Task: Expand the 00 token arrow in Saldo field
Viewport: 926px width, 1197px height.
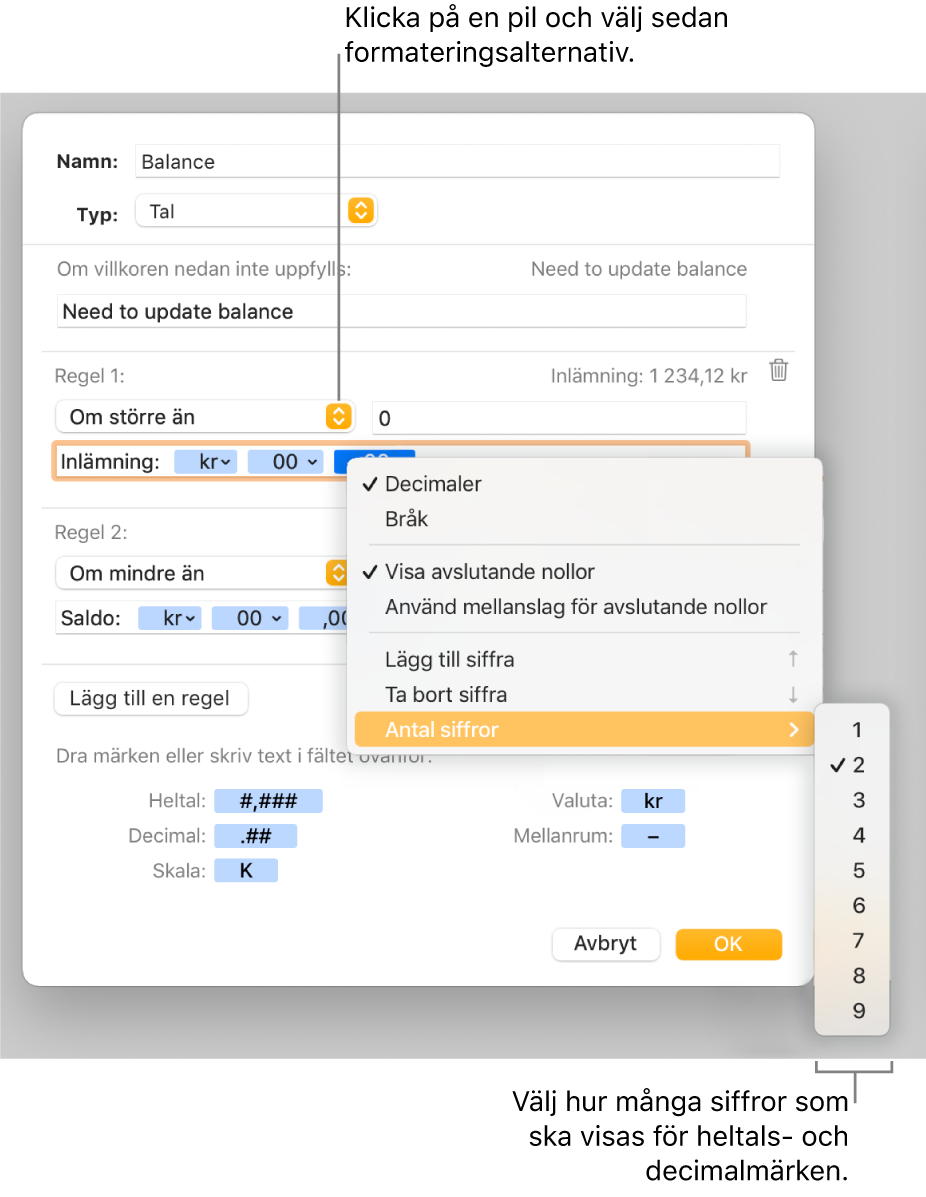Action: (x=276, y=618)
